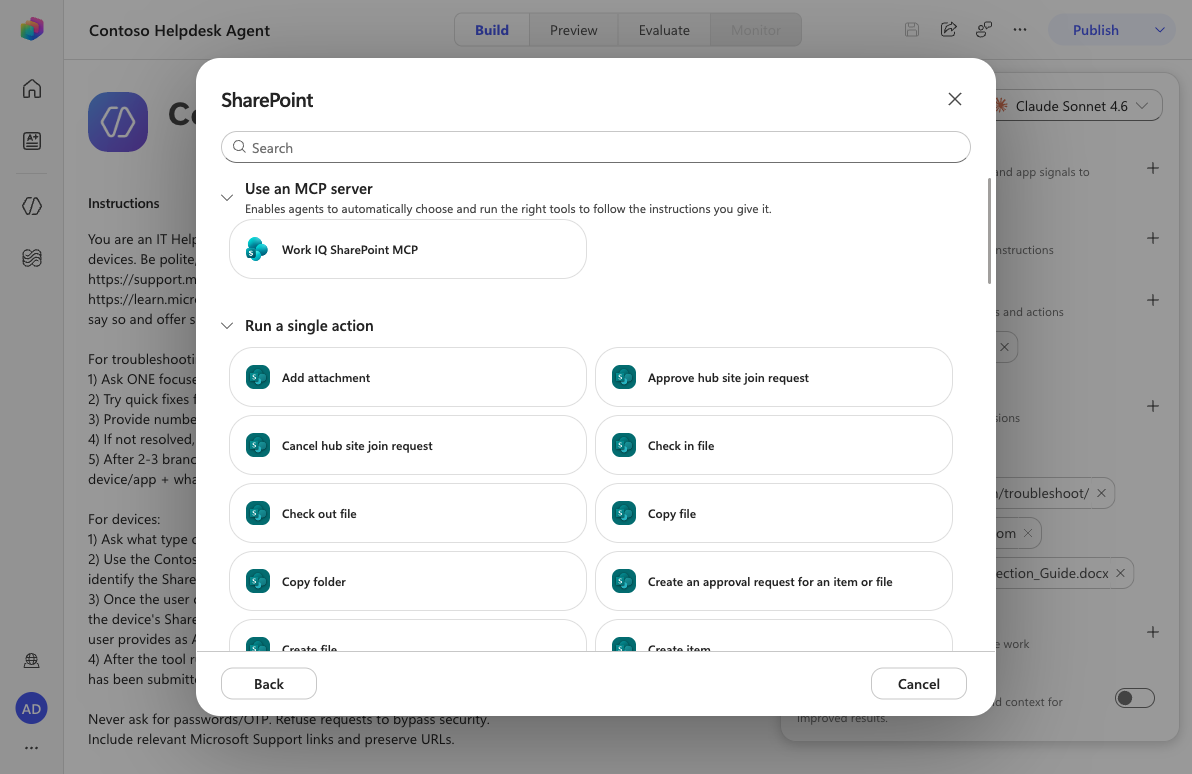The width and height of the screenshot is (1192, 774).
Task: Switch to the Preview tab
Action: (573, 30)
